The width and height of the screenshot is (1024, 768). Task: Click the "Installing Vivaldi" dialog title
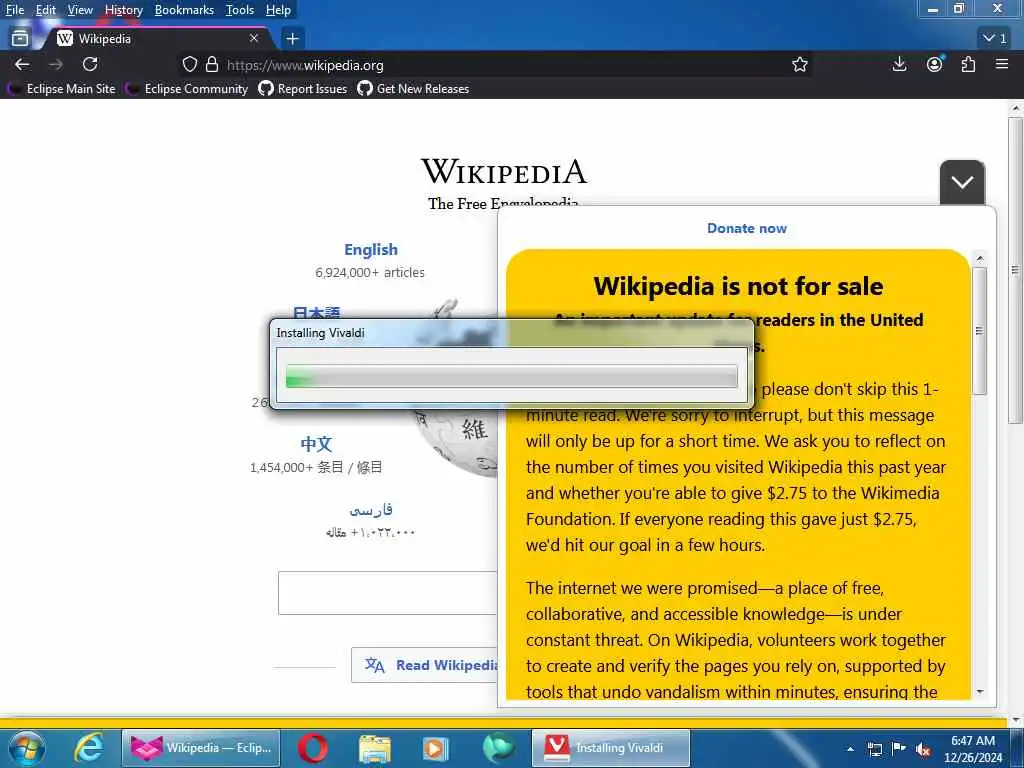tap(320, 333)
